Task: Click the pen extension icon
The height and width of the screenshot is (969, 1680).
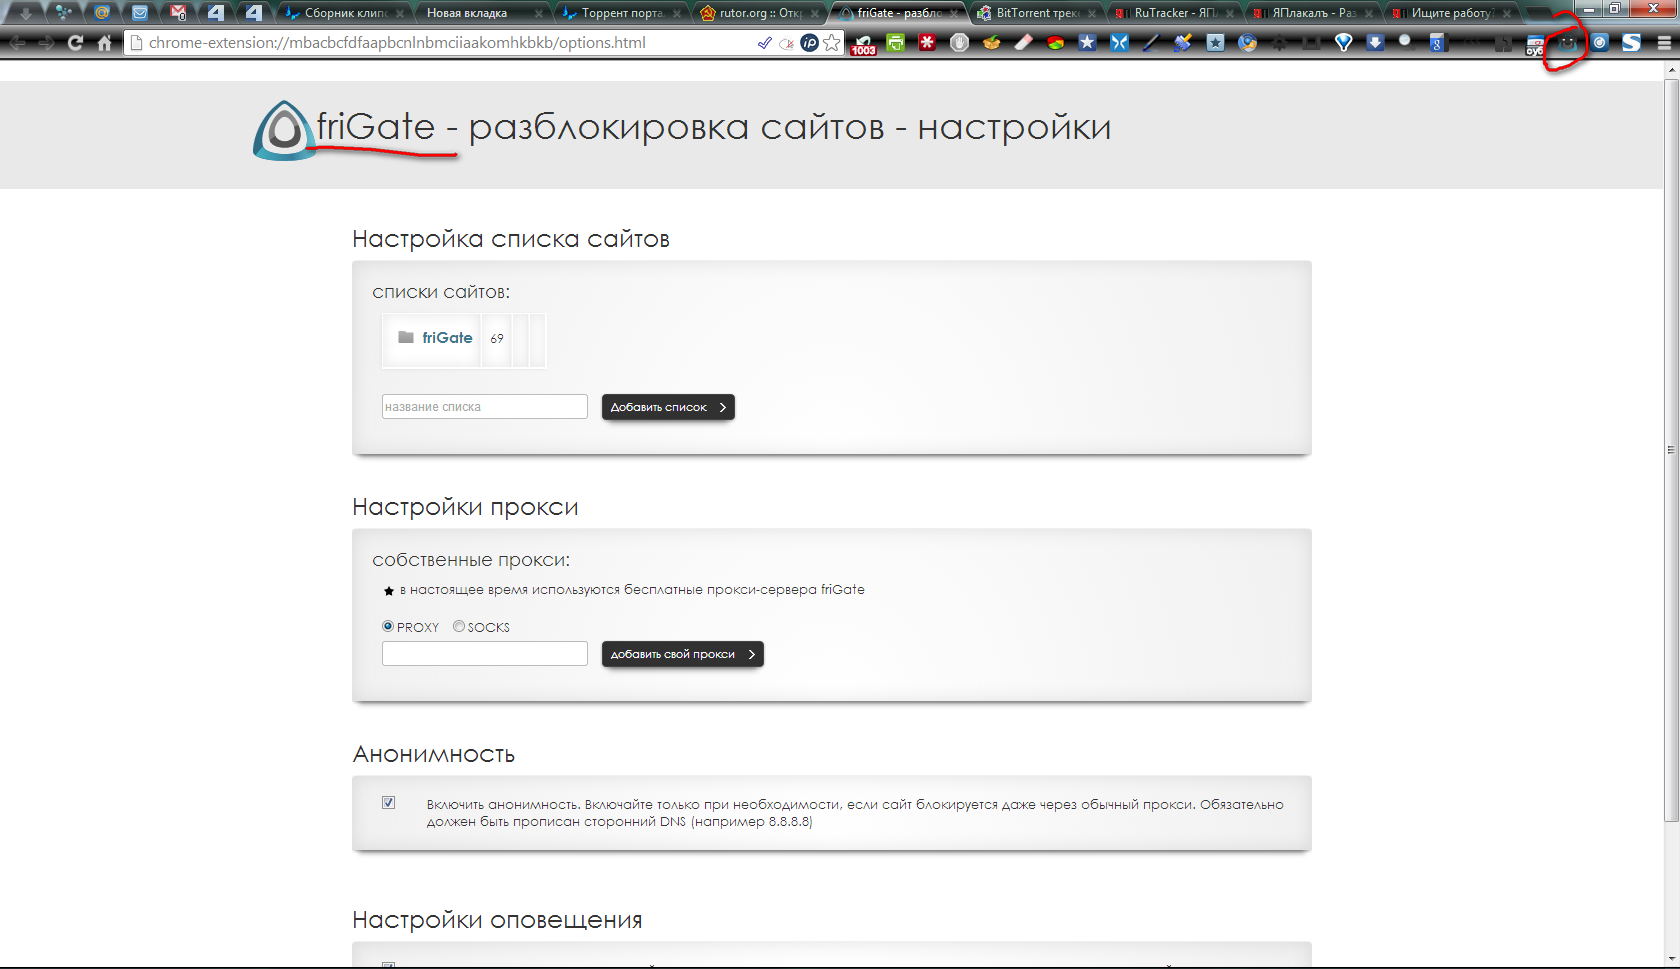Action: 1151,43
